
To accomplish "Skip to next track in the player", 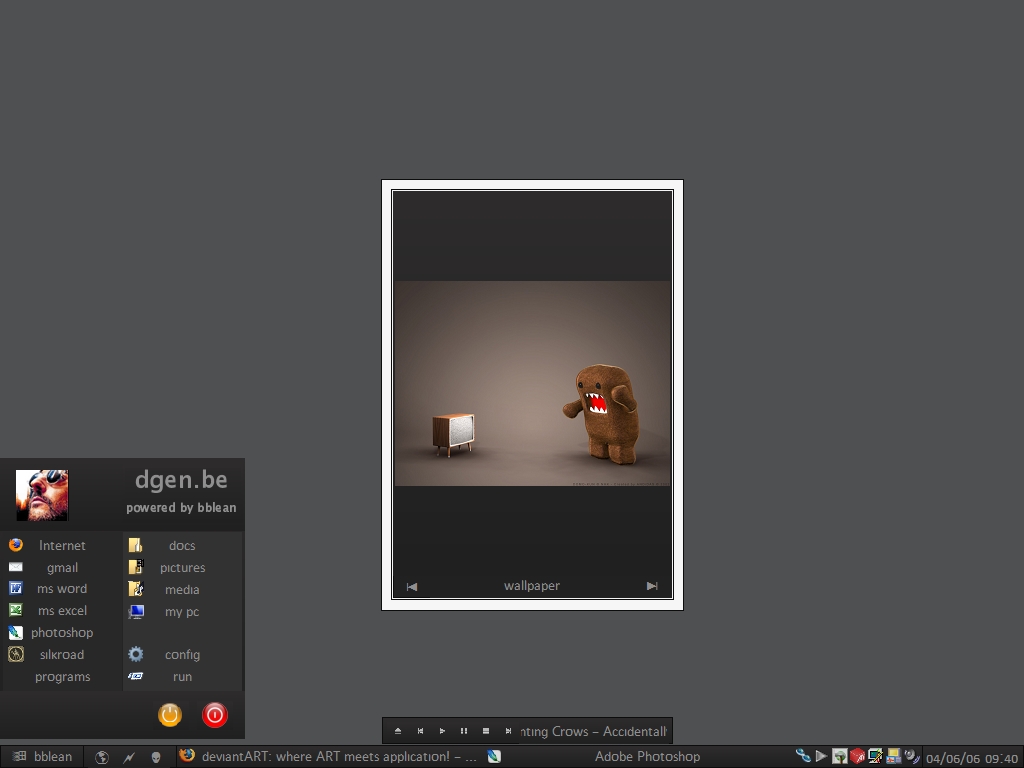I will point(508,731).
